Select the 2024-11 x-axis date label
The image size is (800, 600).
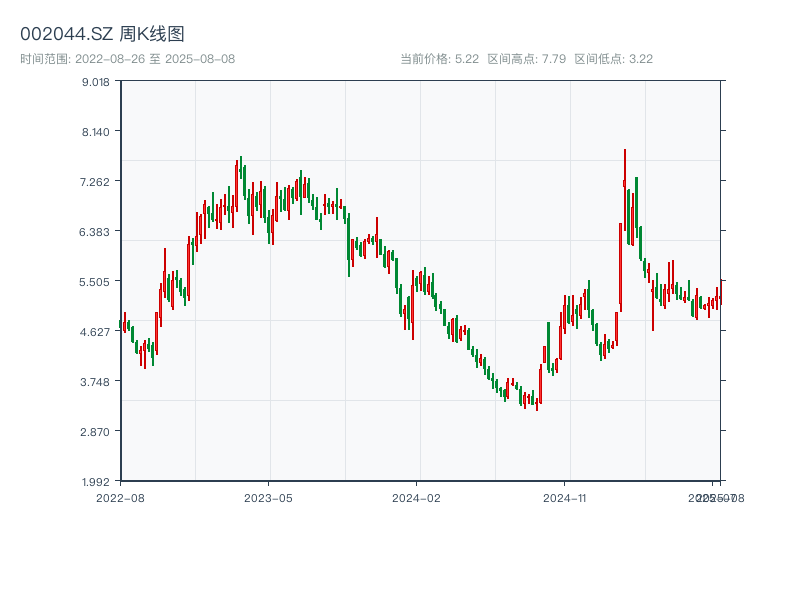[565, 497]
